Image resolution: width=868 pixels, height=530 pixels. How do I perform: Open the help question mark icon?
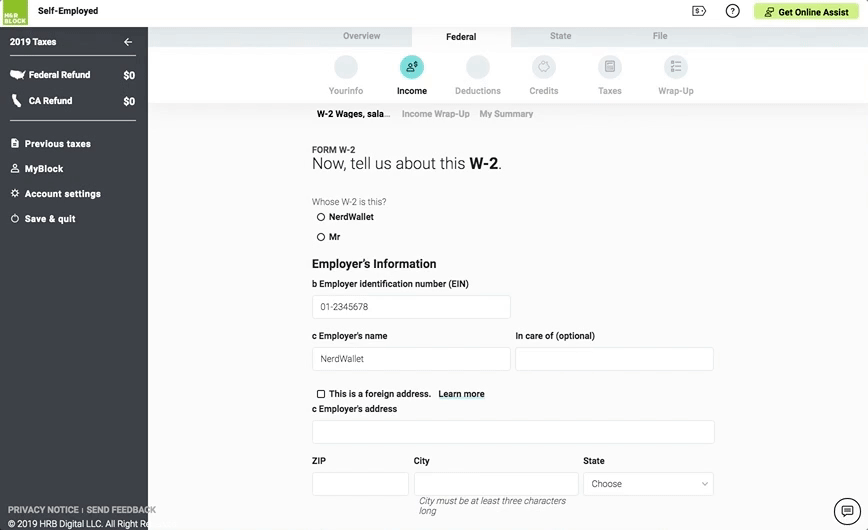click(732, 11)
